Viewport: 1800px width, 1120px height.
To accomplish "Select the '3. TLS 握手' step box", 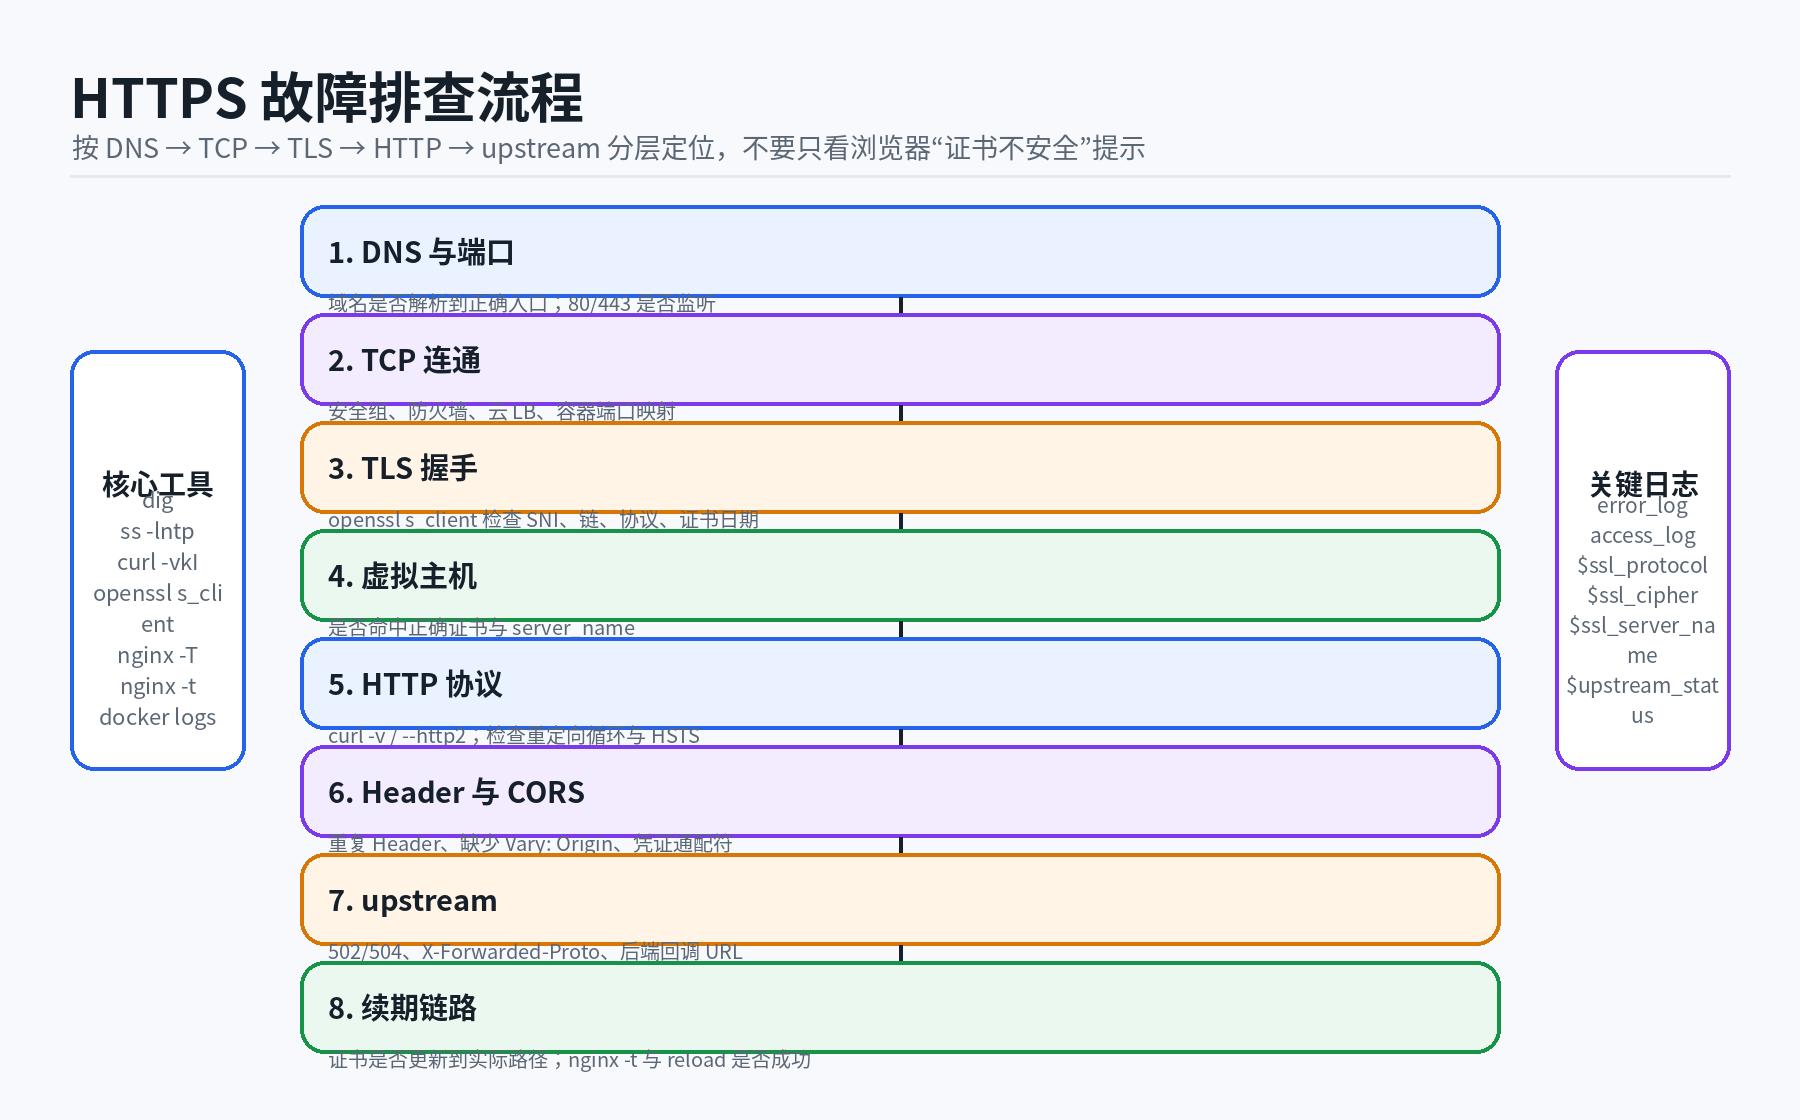I will tap(900, 468).
